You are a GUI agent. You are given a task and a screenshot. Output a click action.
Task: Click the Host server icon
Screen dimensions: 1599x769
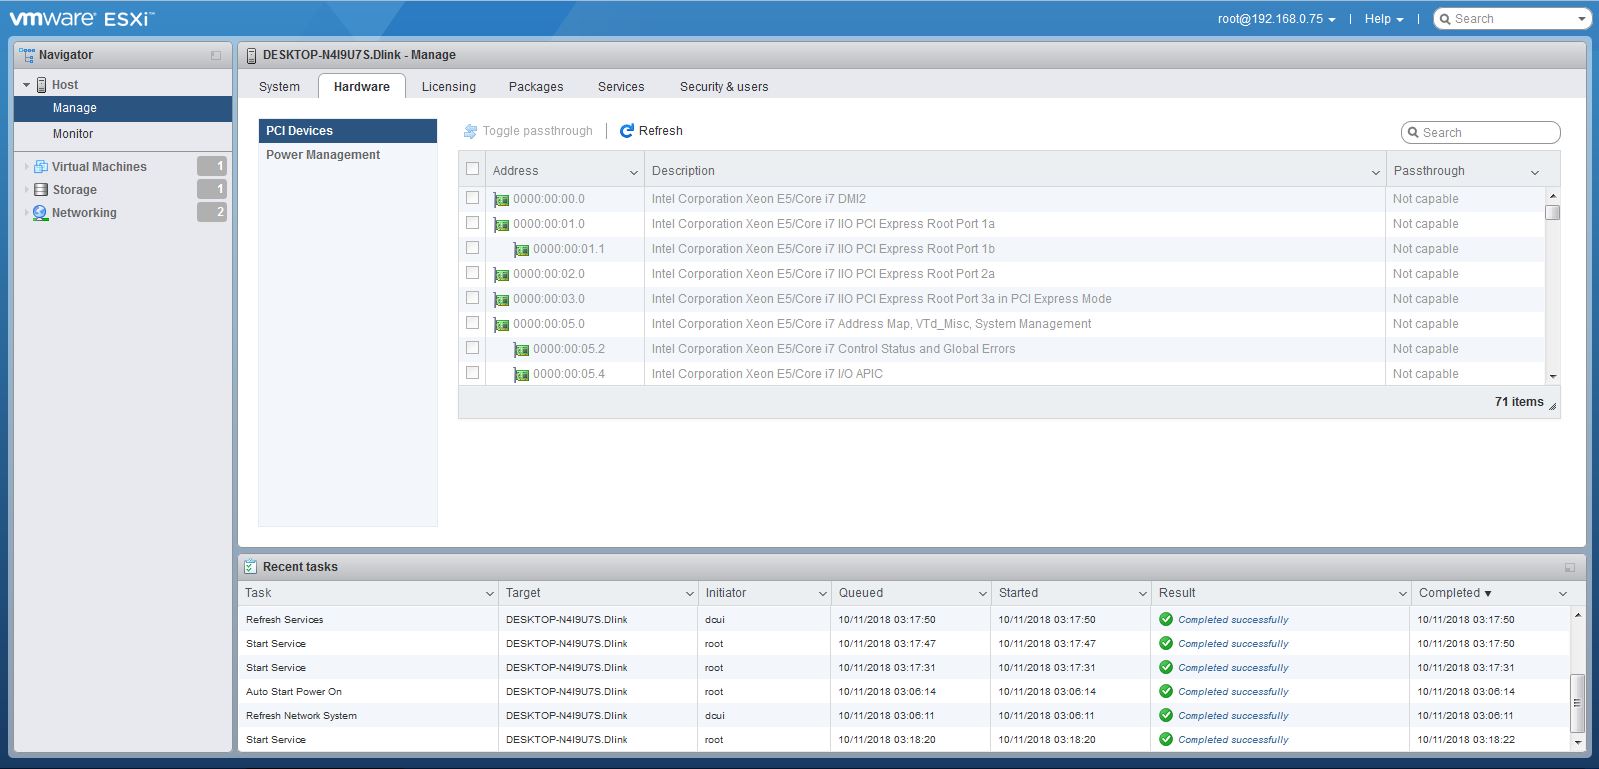coord(42,85)
